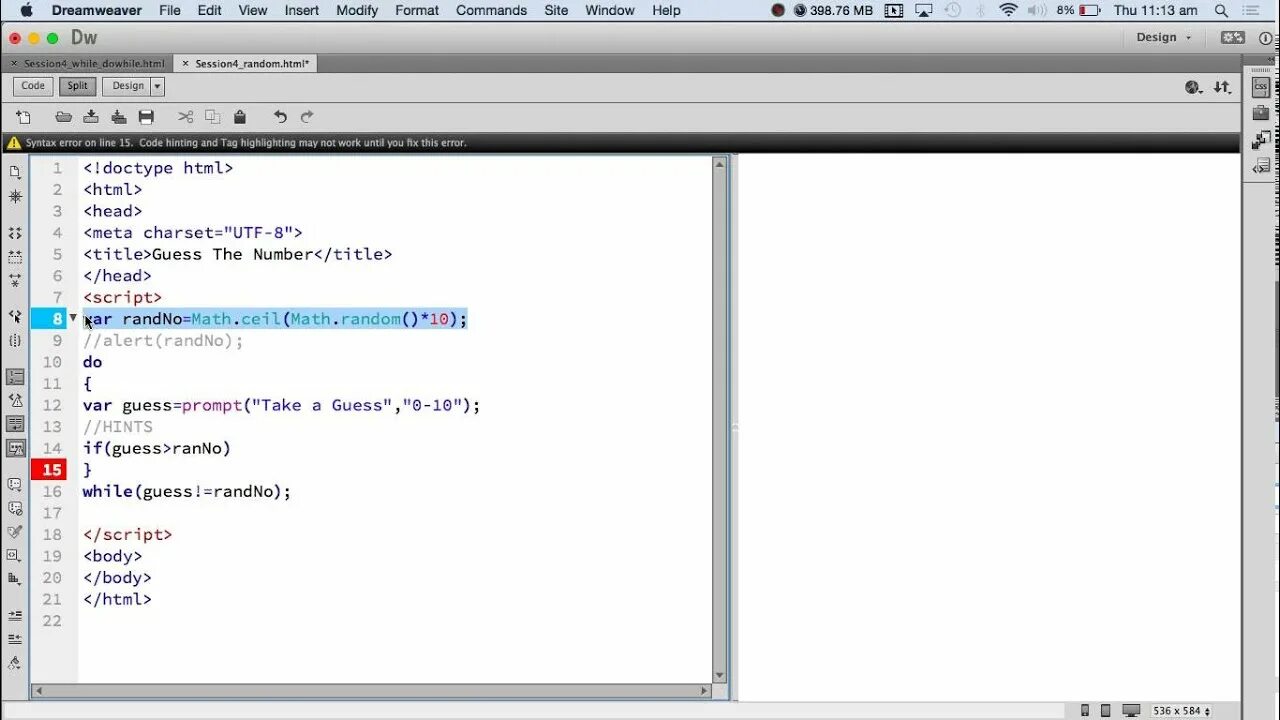Image resolution: width=1280 pixels, height=720 pixels.
Task: Toggle Syntax Error Alerts in info bar
Action: coord(15,449)
